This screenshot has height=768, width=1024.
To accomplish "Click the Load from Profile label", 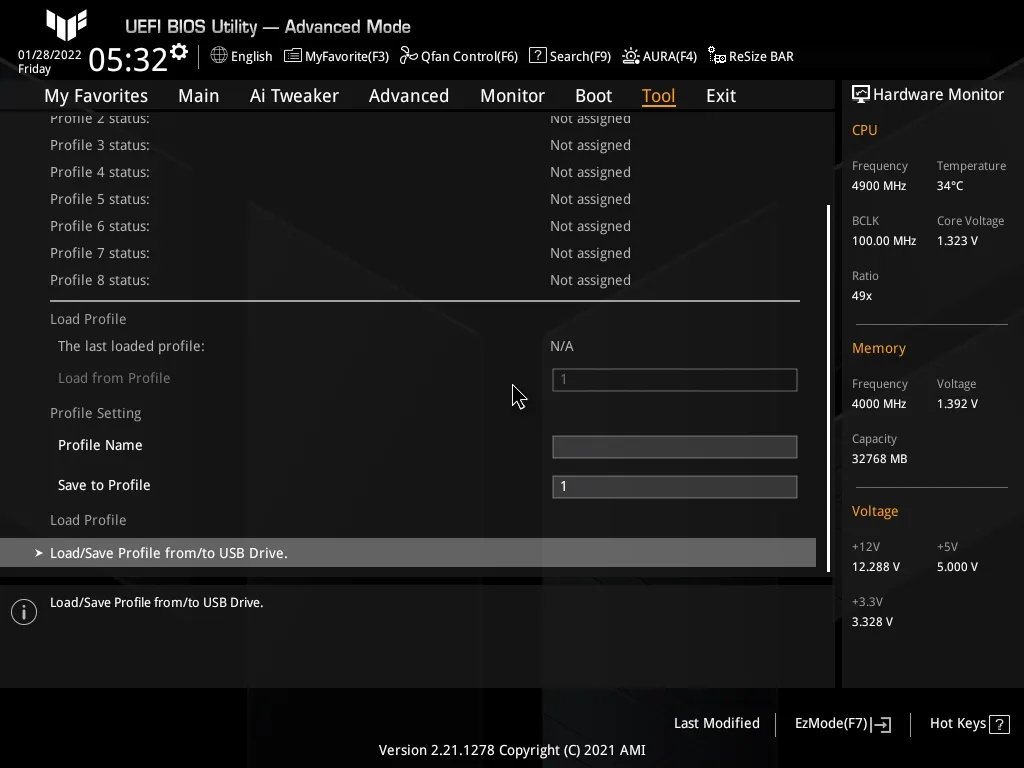I will coord(114,378).
